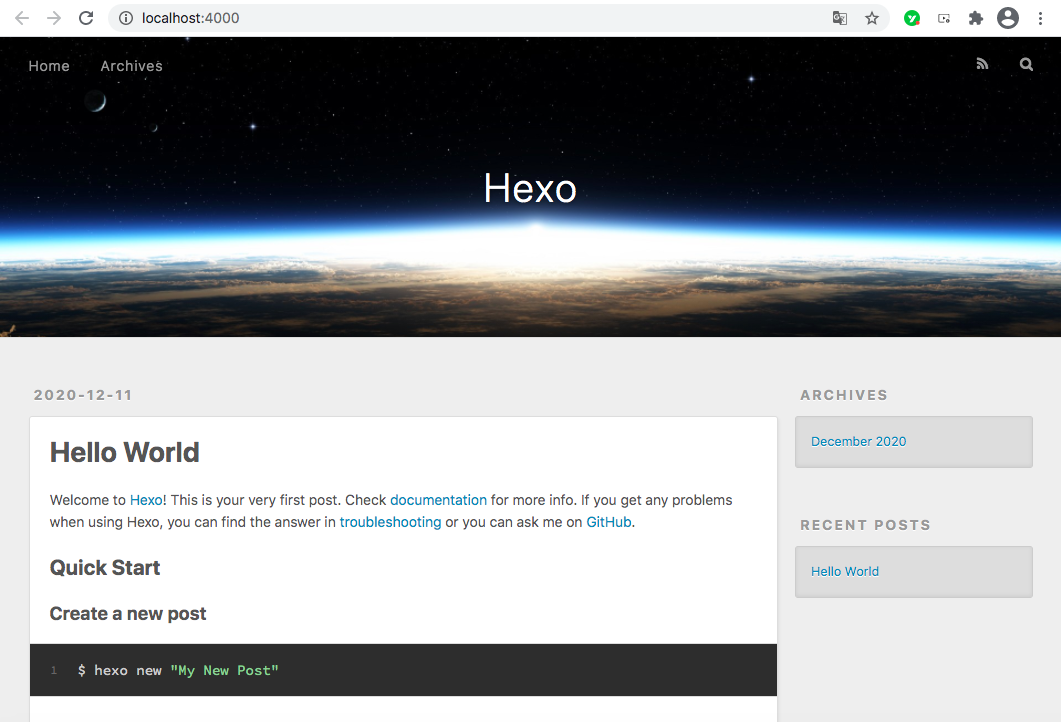Open the Archives nav item
The image size is (1061, 722).
click(x=131, y=66)
